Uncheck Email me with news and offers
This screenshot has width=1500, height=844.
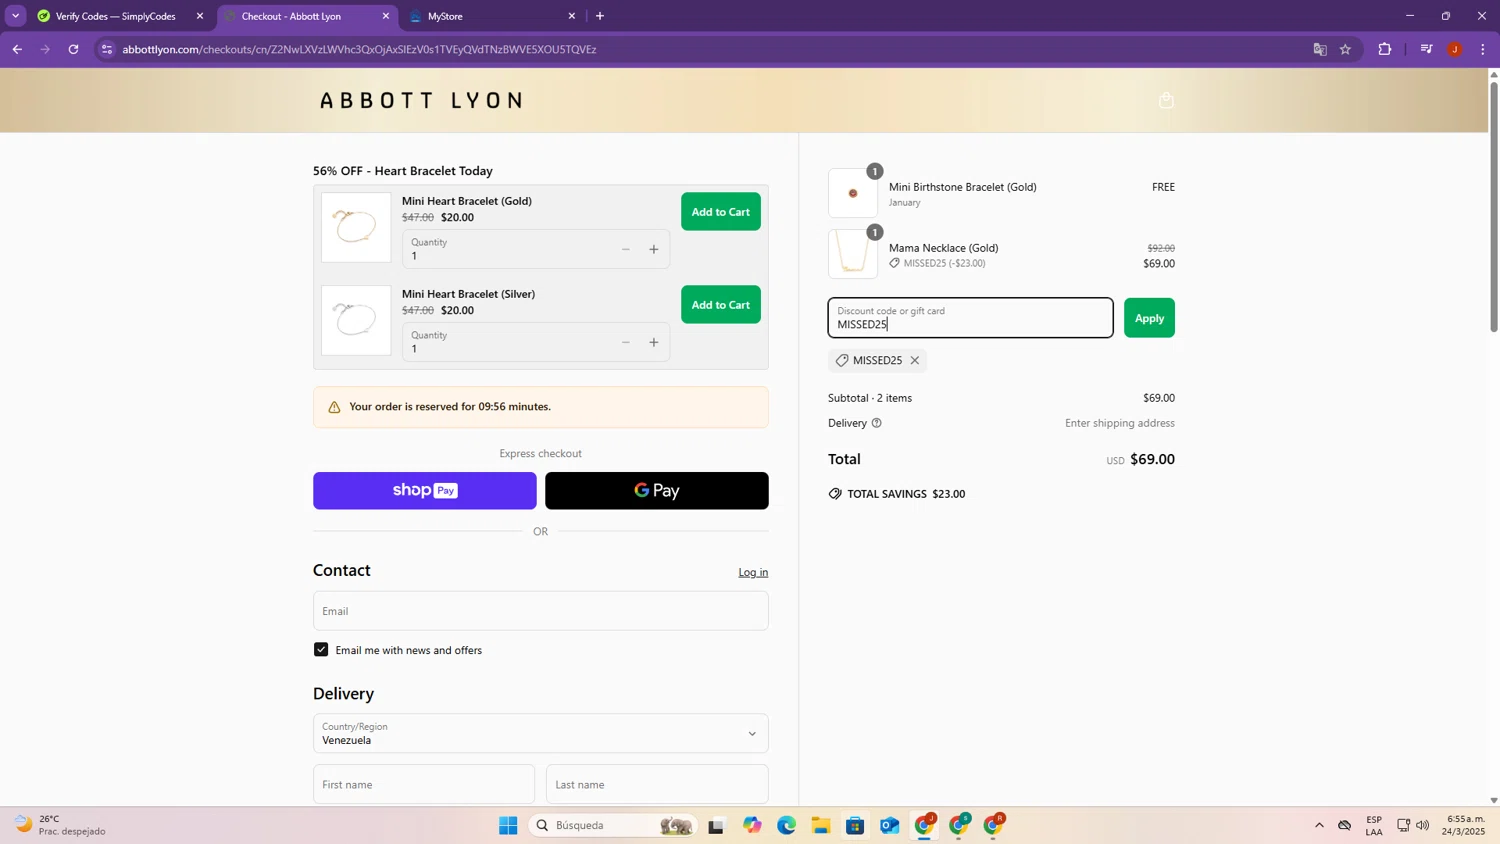pos(321,650)
